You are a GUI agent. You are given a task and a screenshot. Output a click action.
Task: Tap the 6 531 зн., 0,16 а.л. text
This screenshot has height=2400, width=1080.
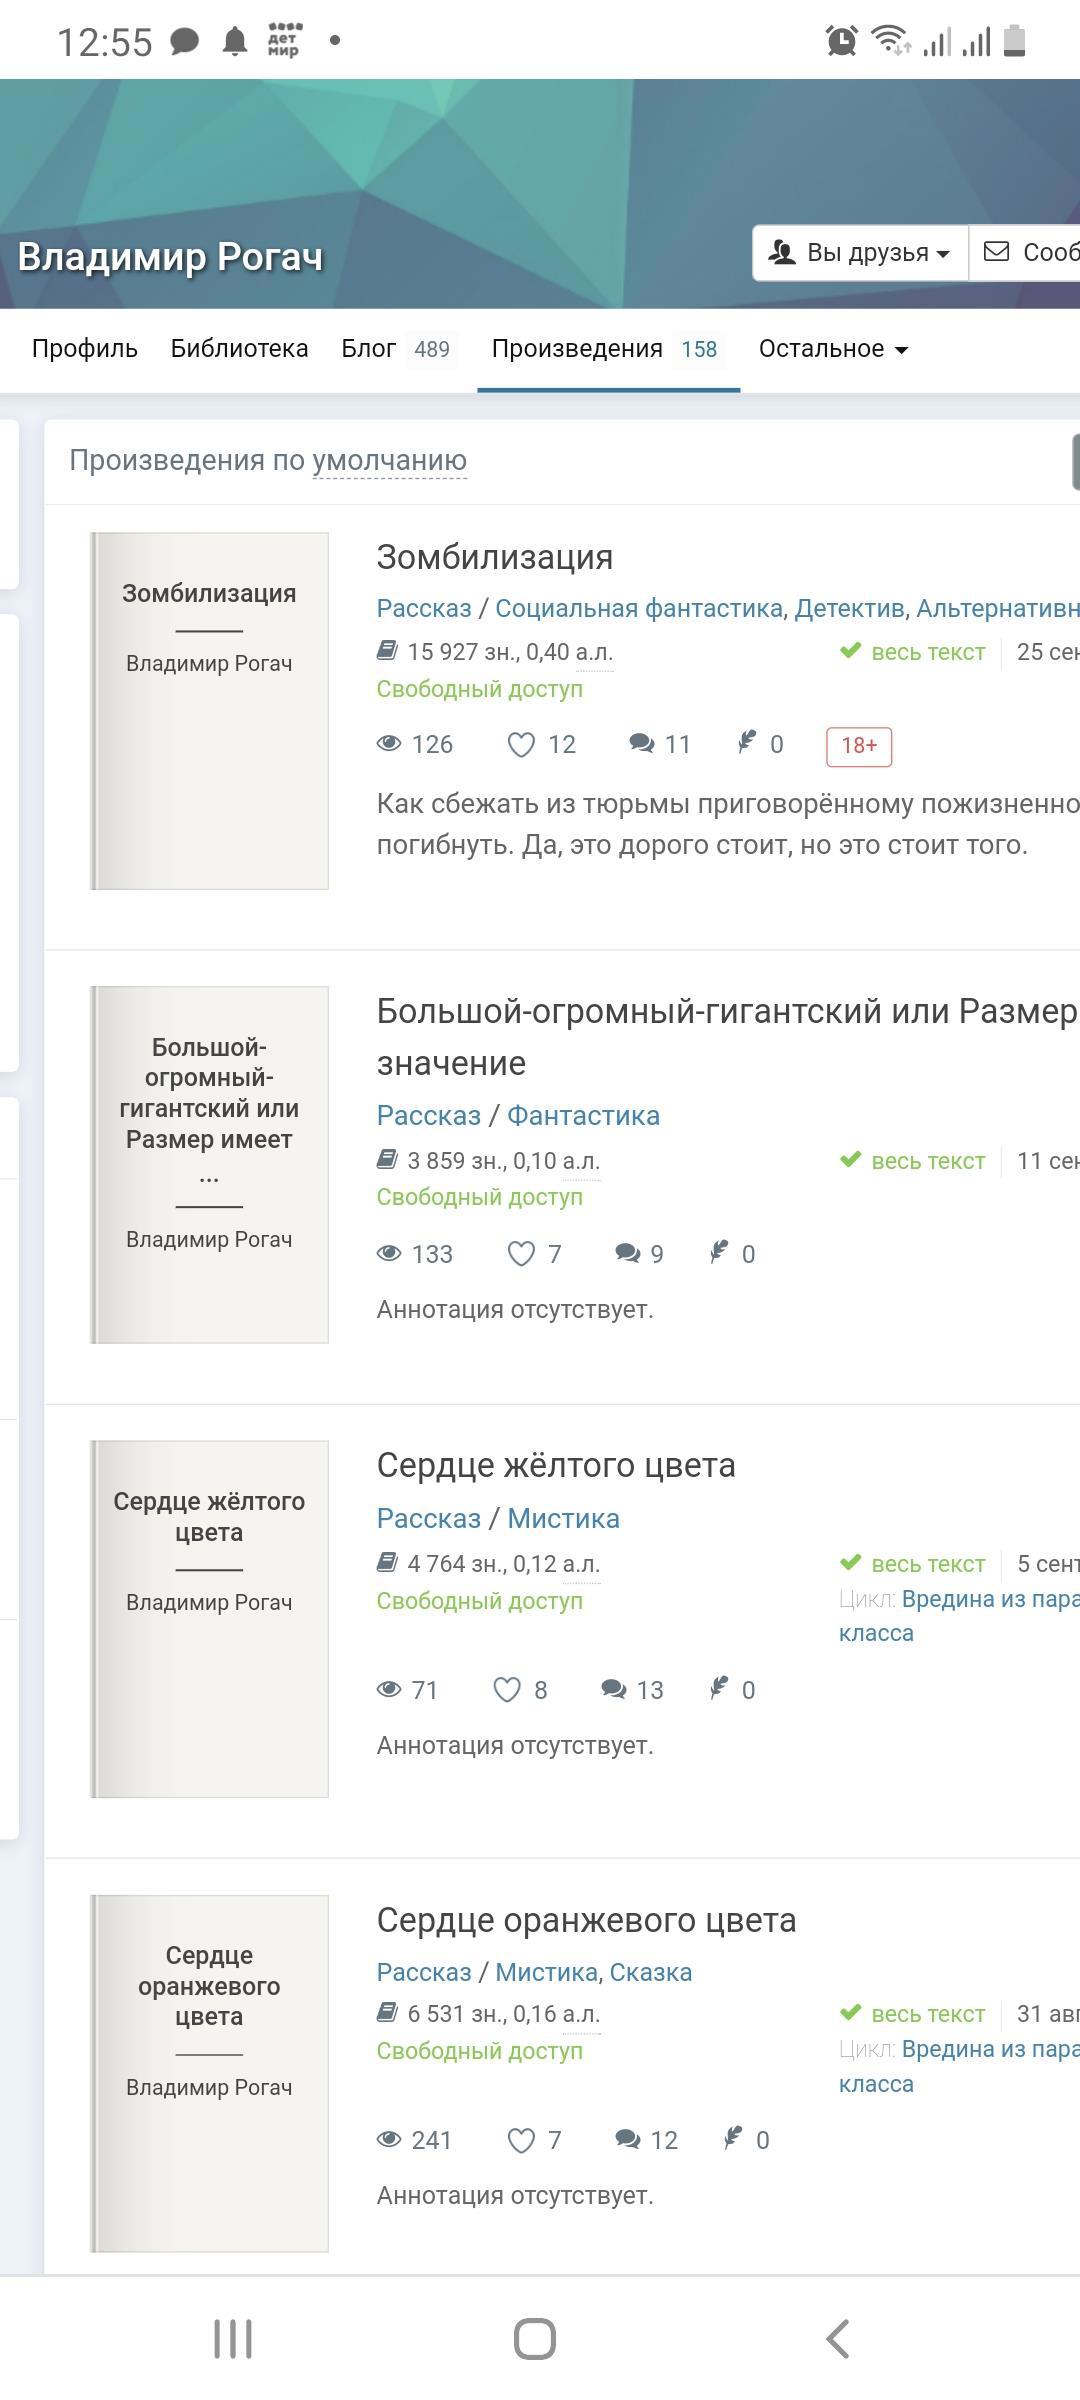click(x=504, y=2014)
